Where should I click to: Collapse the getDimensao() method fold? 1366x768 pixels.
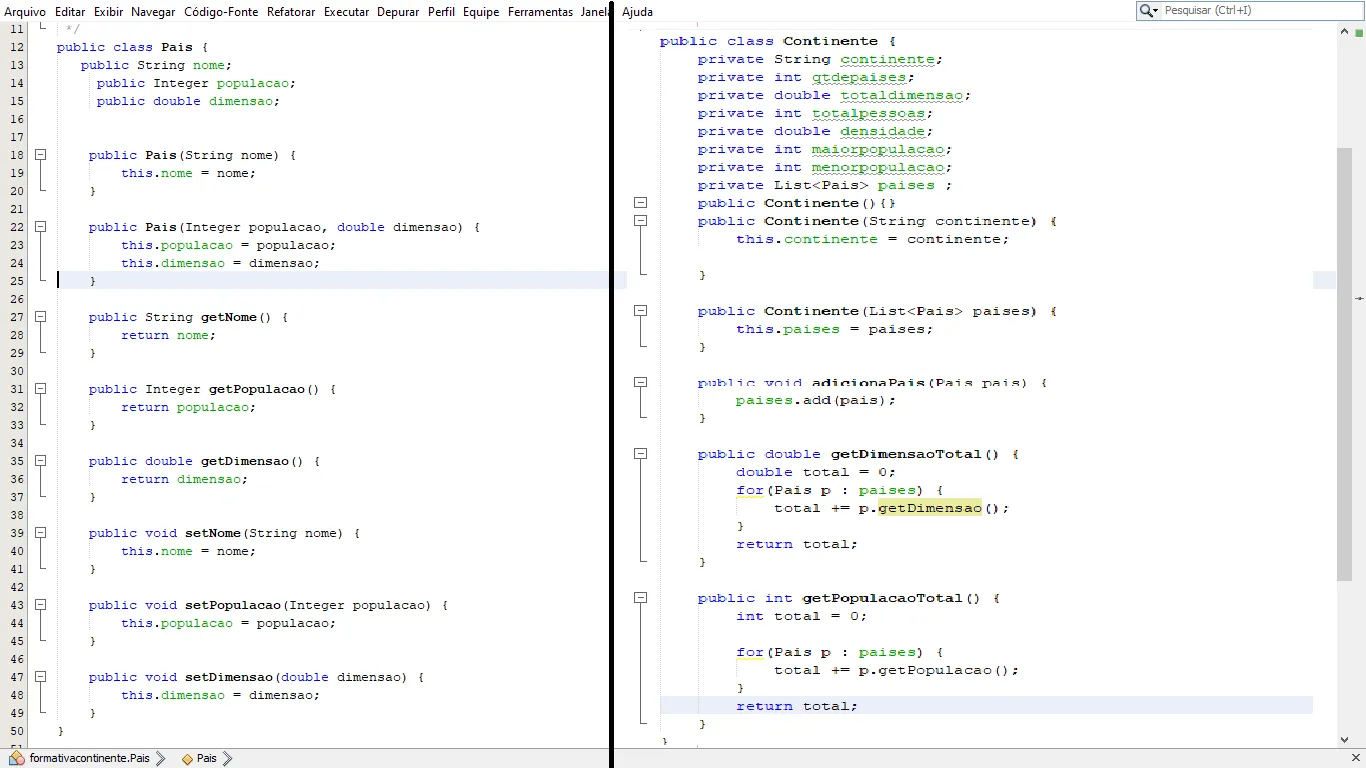pos(40,461)
